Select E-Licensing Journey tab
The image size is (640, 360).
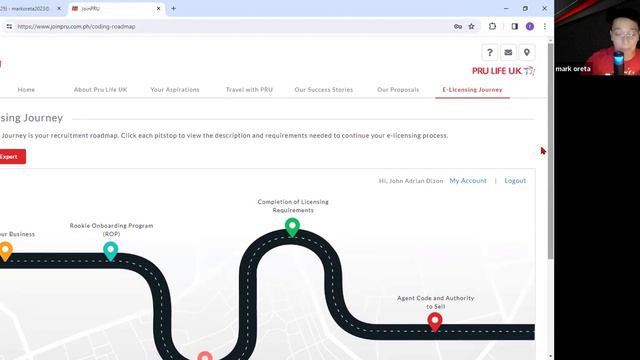point(472,90)
